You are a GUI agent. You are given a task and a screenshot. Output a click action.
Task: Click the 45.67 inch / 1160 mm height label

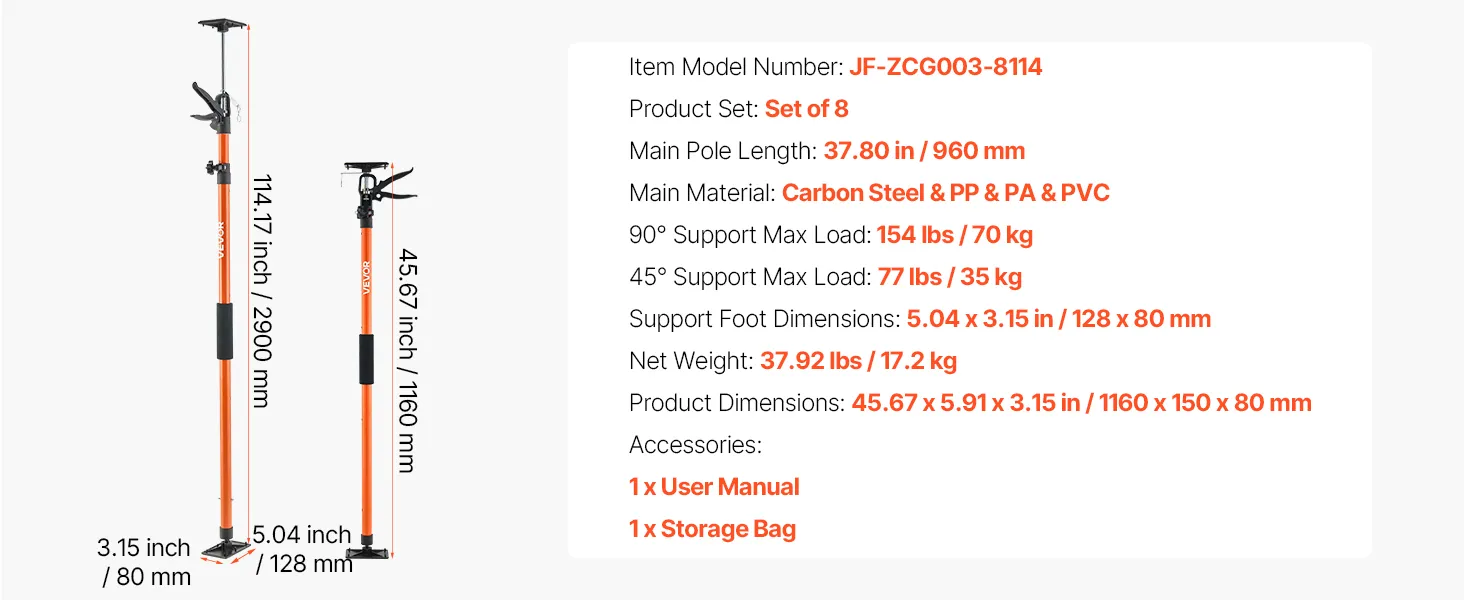[x=406, y=358]
